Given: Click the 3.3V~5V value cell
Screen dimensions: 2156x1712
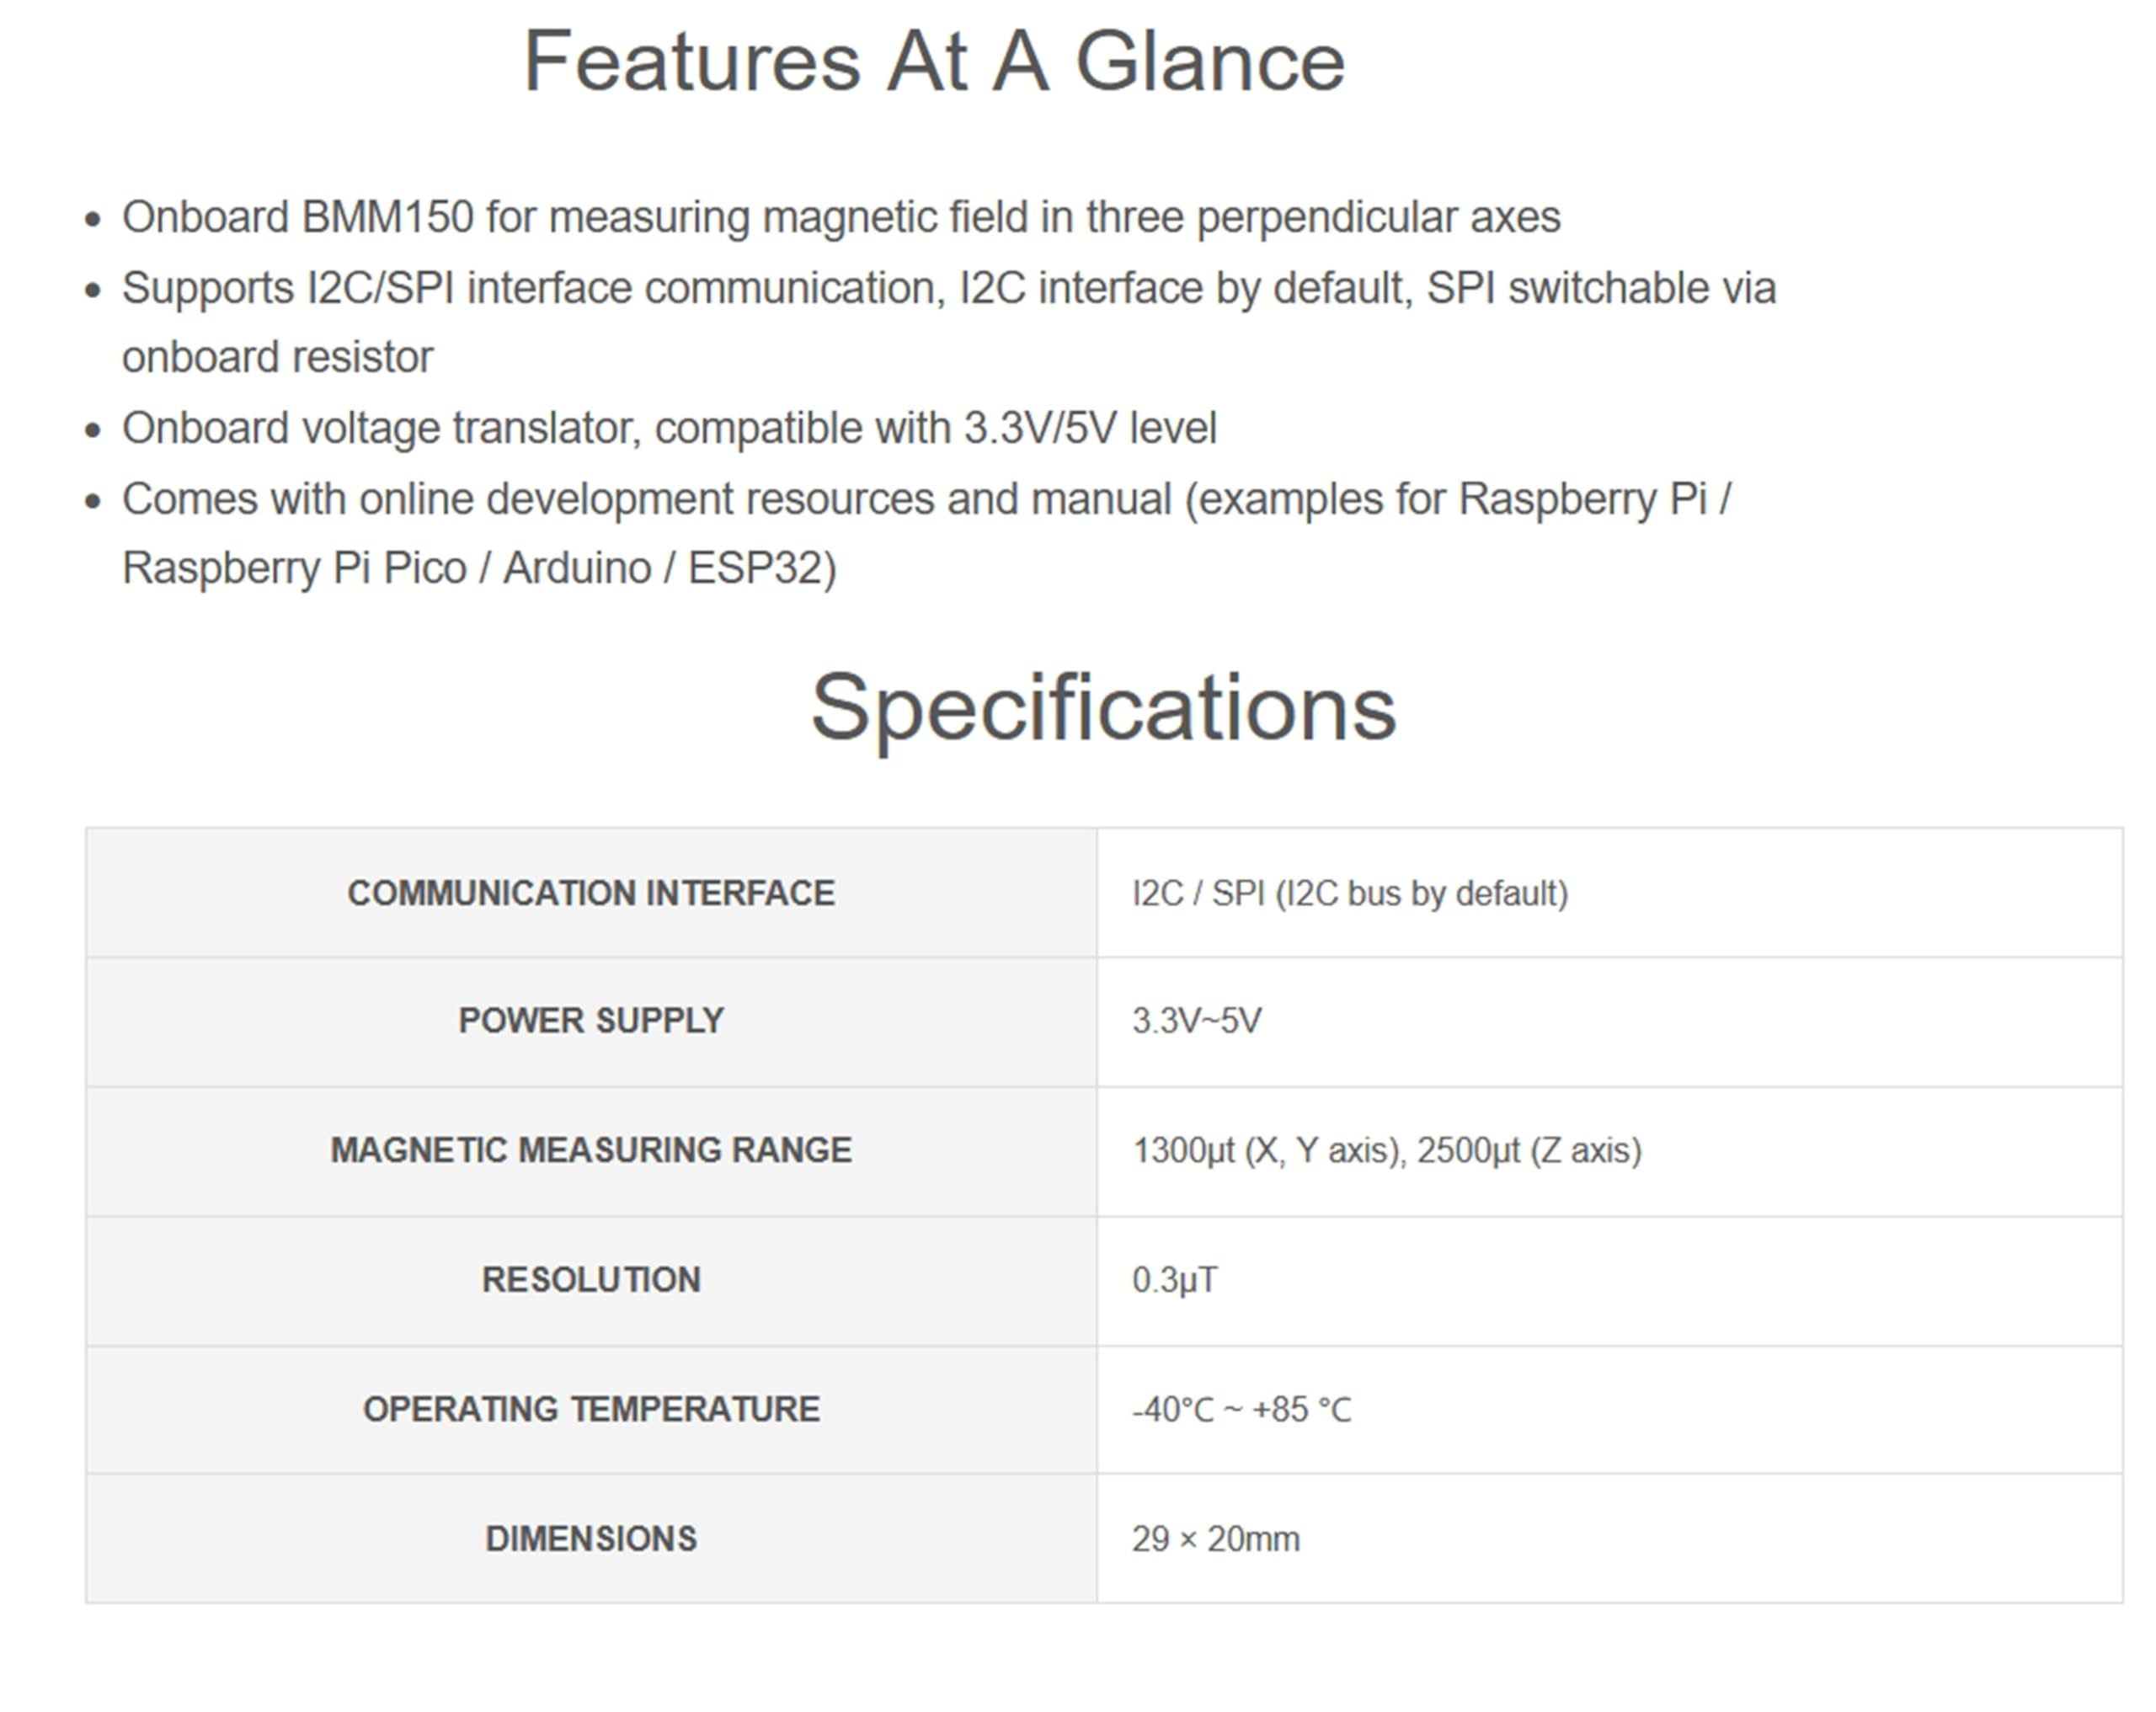Looking at the screenshot, I should click(x=1609, y=1022).
